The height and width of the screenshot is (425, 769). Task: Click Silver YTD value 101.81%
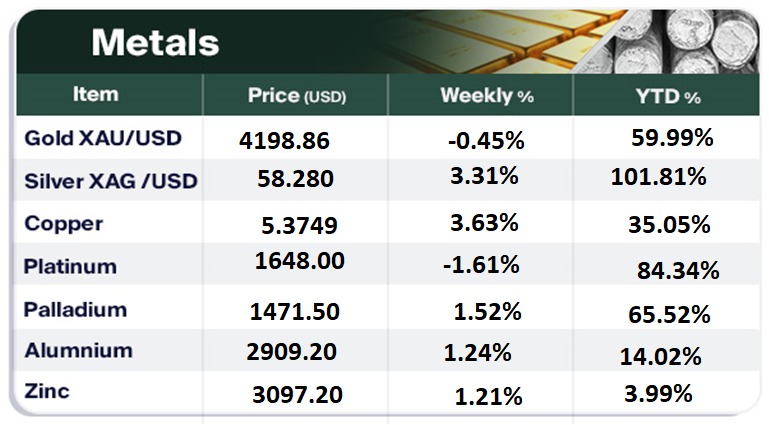(658, 178)
